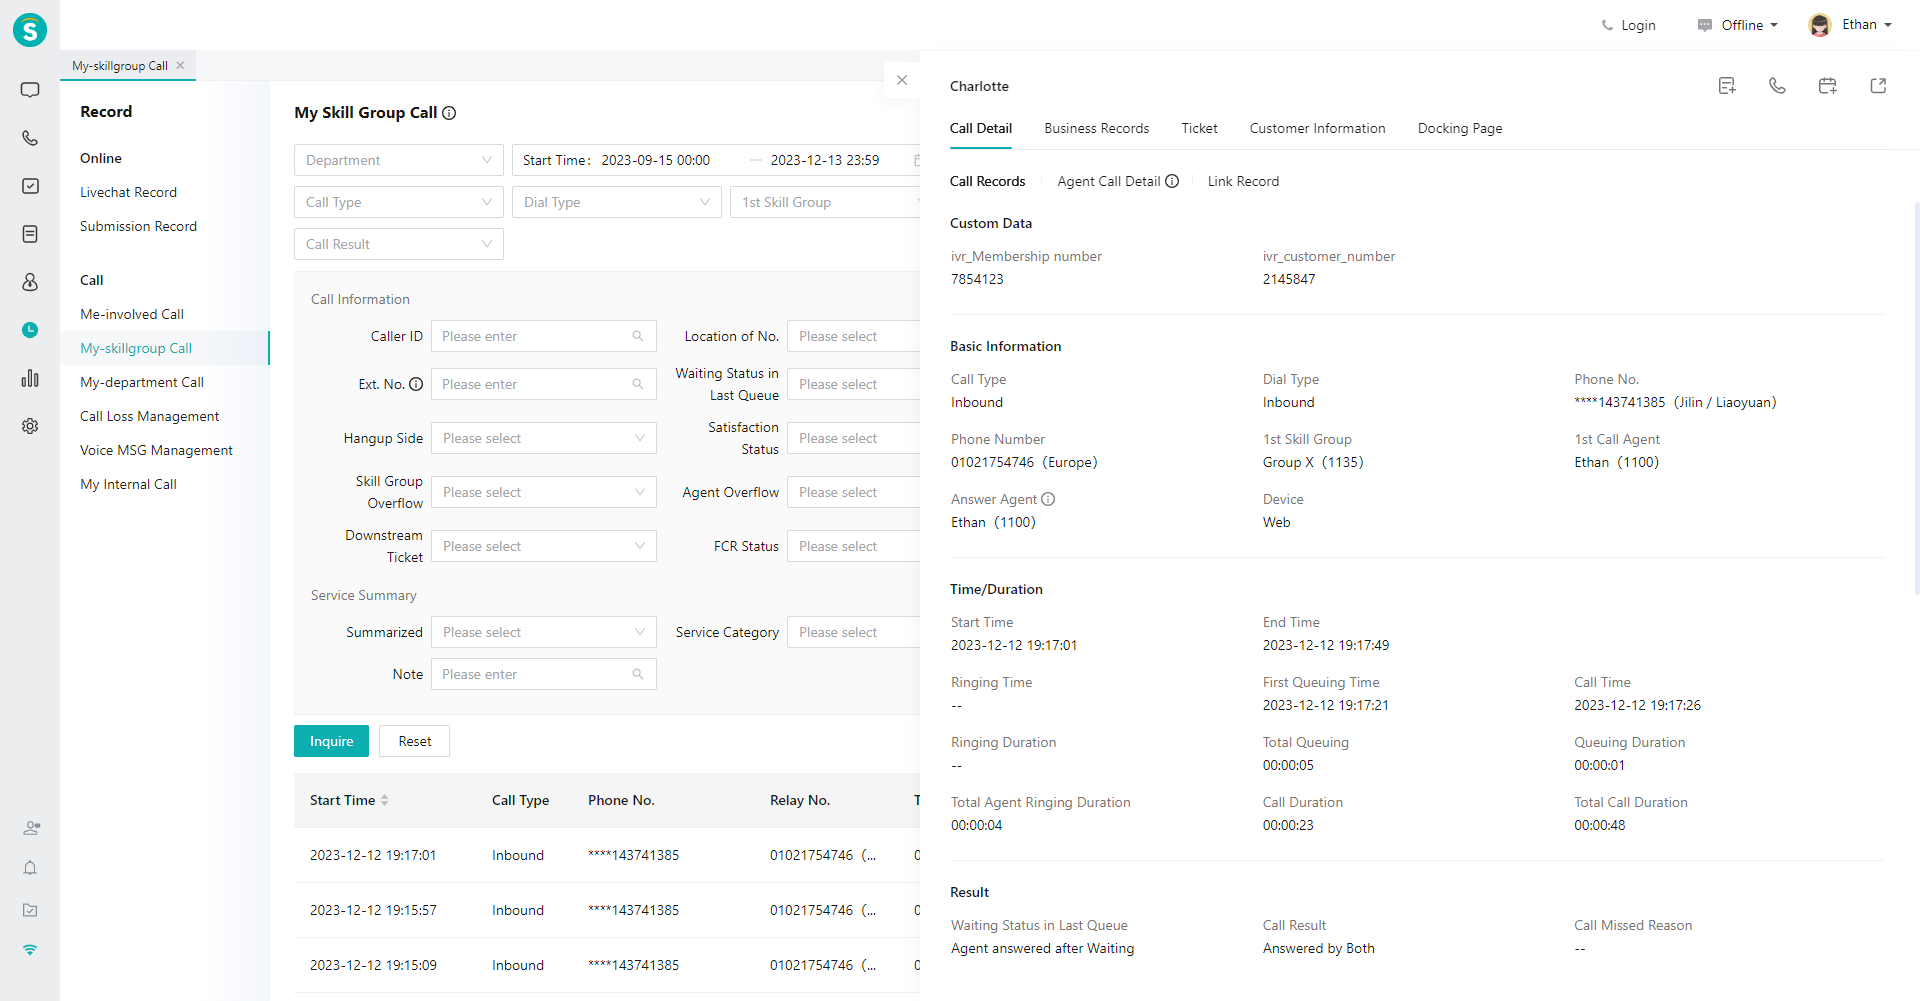Click the info icon beside Agent Call Detail

[1172, 181]
